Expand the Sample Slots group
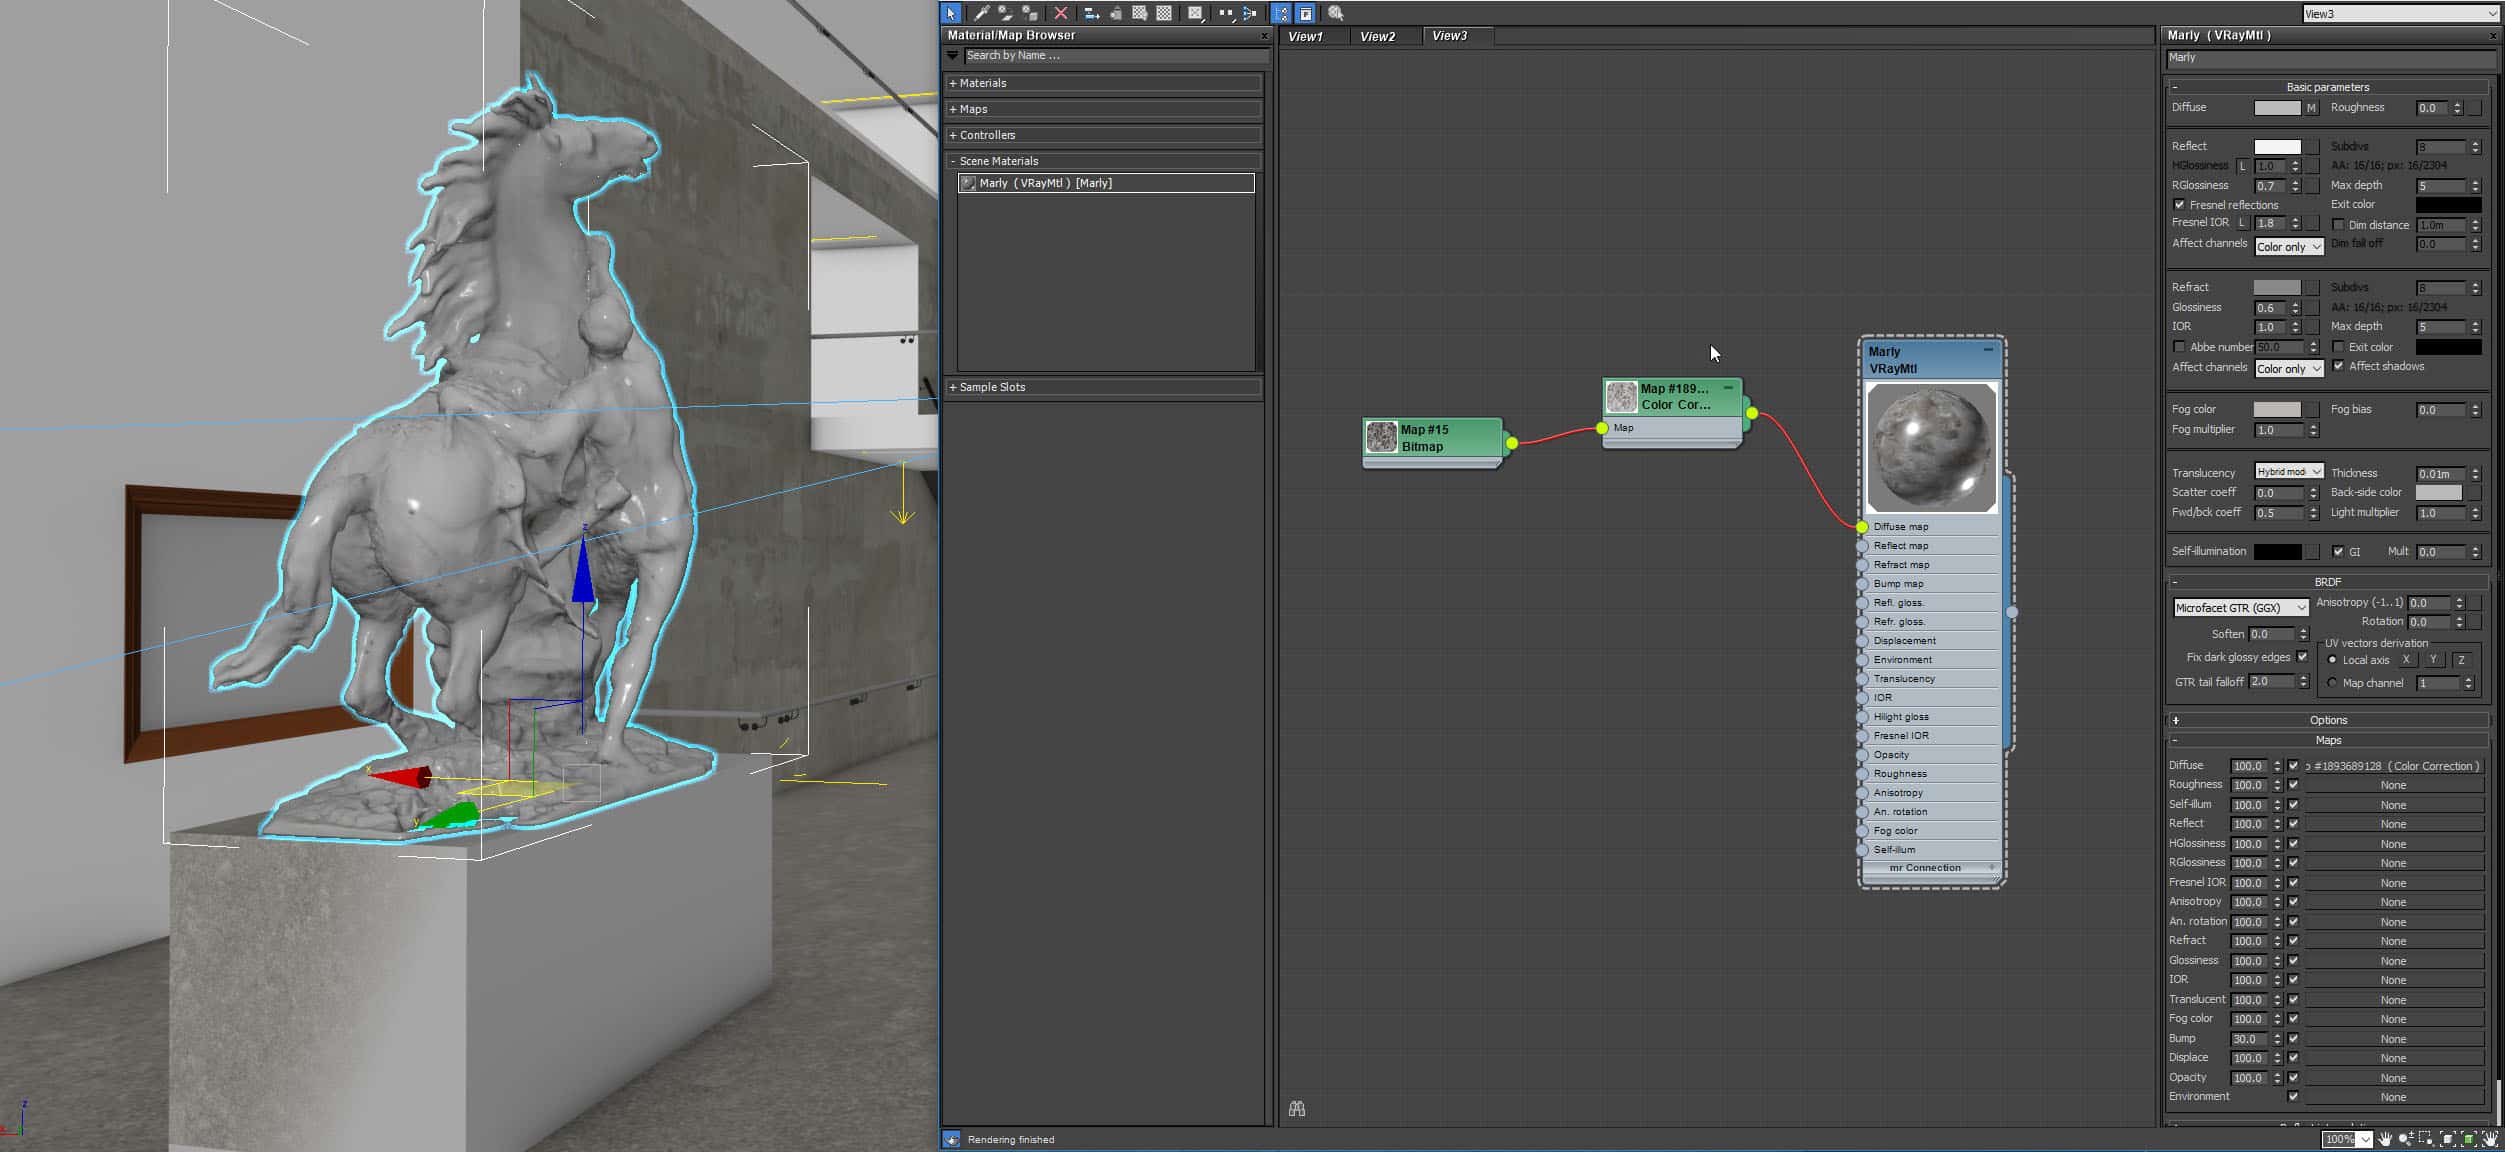This screenshot has width=2505, height=1152. [x=1104, y=387]
